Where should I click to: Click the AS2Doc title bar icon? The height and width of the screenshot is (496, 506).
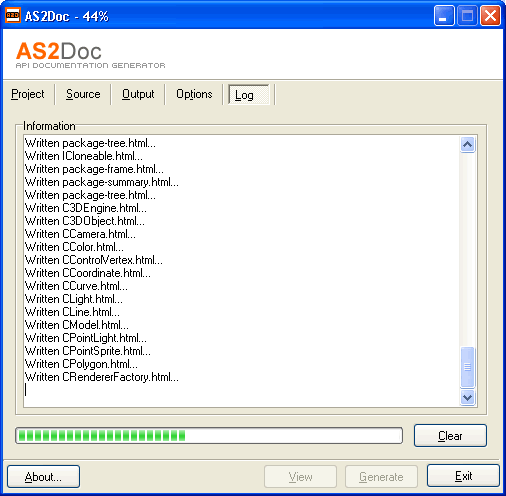click(13, 15)
